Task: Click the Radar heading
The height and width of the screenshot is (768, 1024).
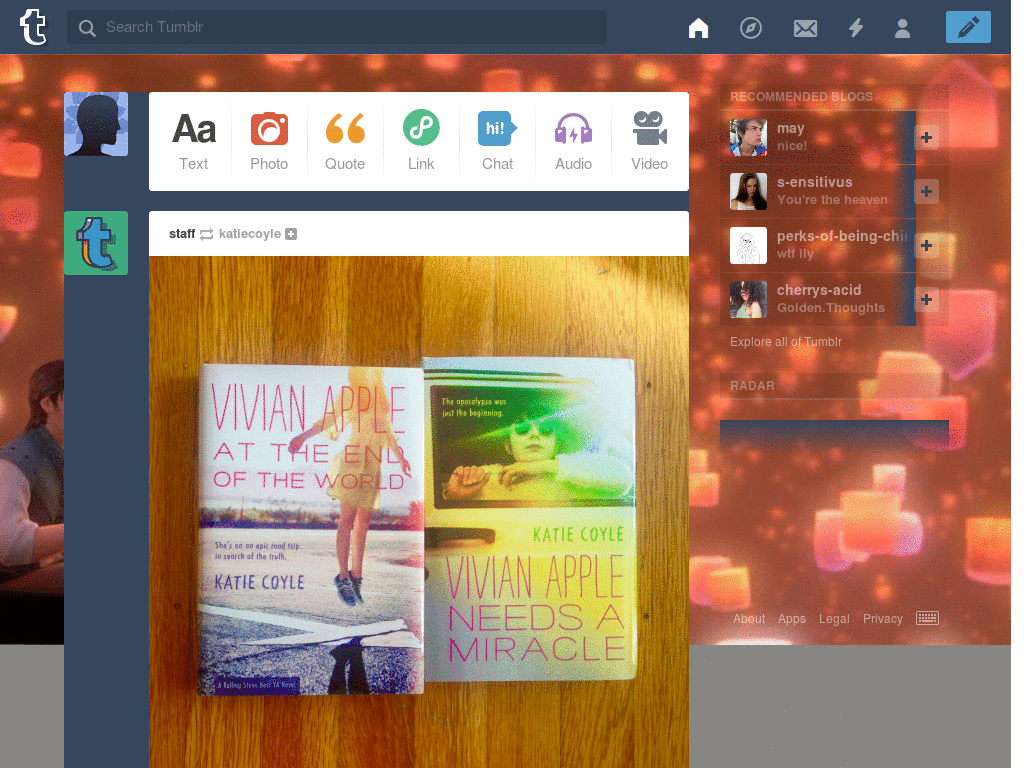Action: click(x=752, y=386)
